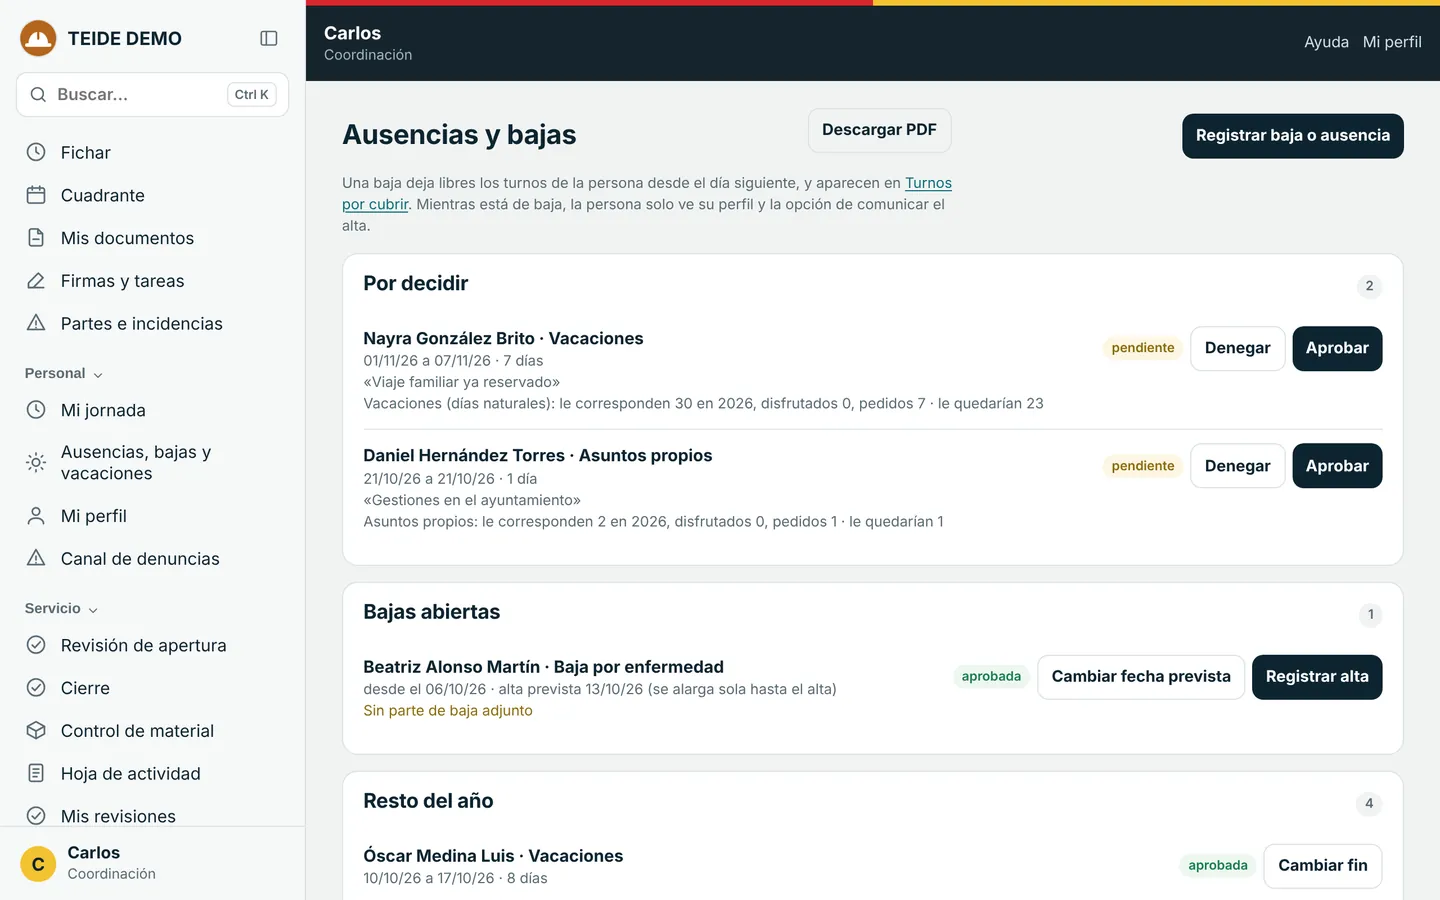Approve Nayra González Brito's vacation
The height and width of the screenshot is (900, 1440).
pyautogui.click(x=1337, y=348)
